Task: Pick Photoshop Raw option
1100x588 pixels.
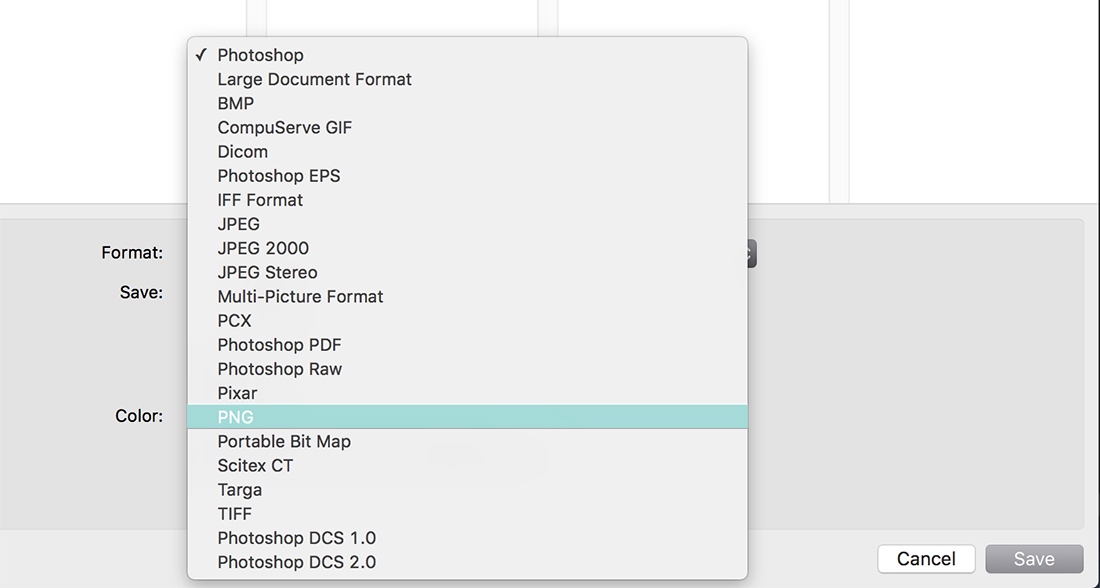Action: point(467,369)
